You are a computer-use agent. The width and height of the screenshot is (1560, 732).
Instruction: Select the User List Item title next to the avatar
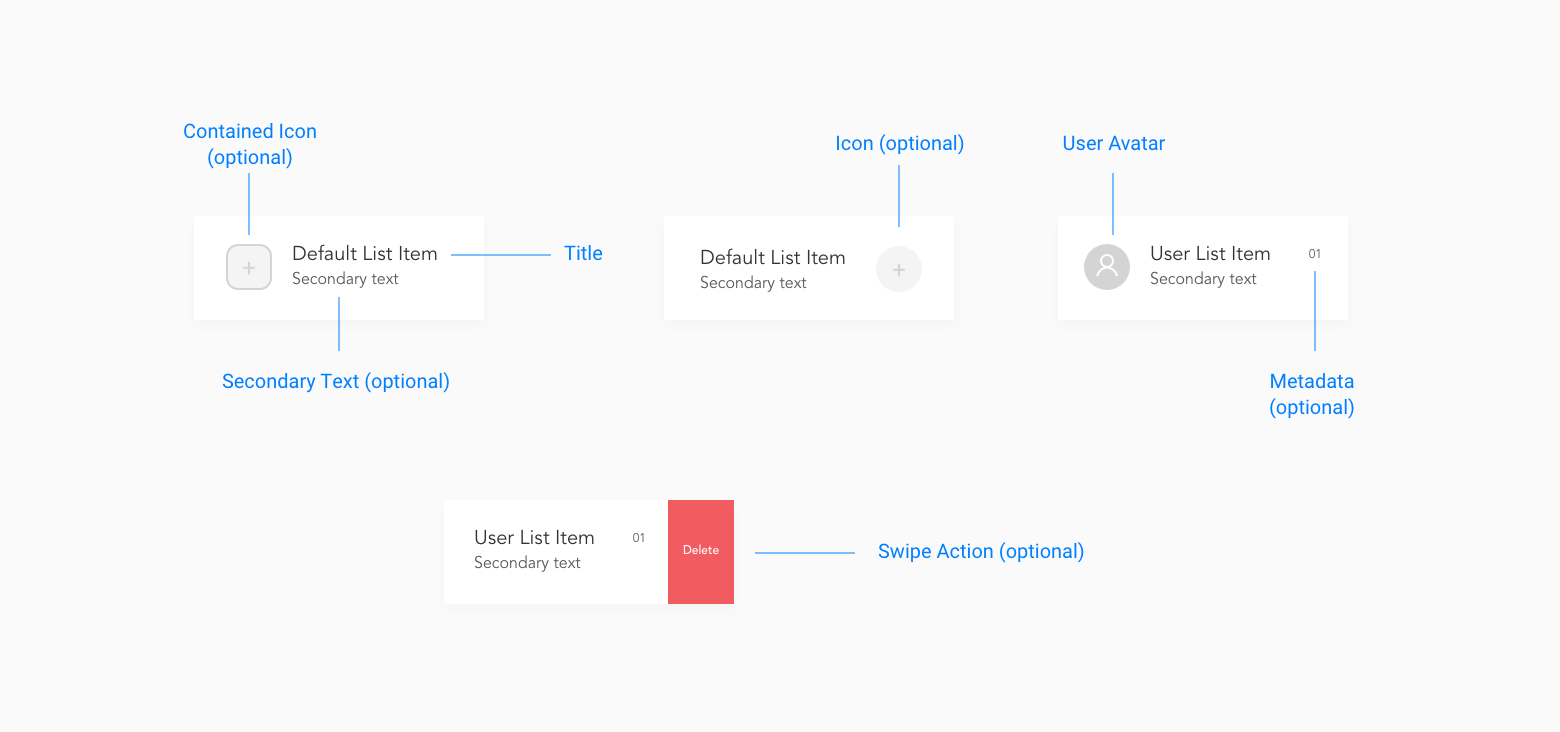[1210, 254]
